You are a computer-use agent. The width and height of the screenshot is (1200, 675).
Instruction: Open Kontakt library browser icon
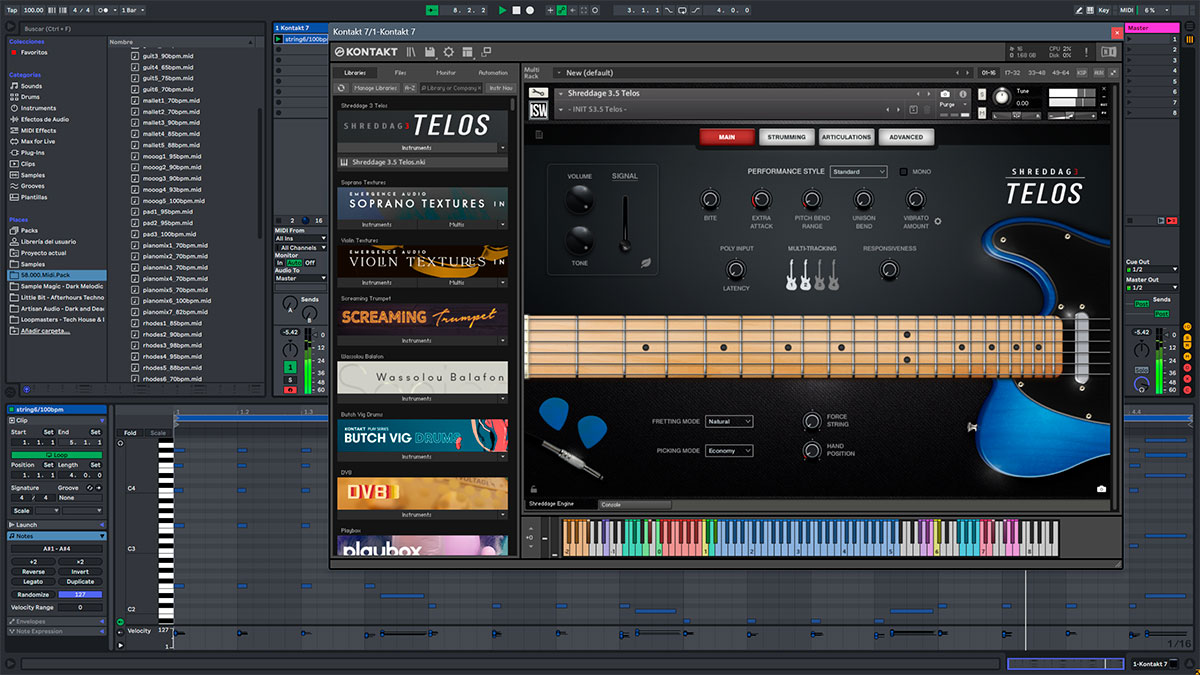click(410, 52)
